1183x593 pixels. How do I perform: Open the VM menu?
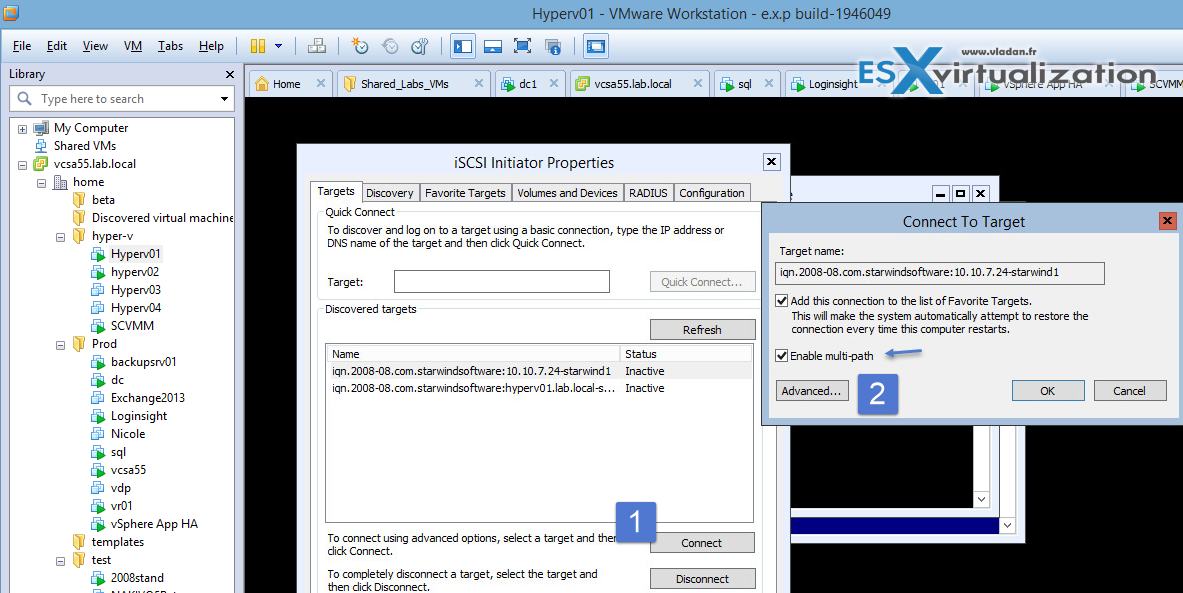tap(133, 46)
